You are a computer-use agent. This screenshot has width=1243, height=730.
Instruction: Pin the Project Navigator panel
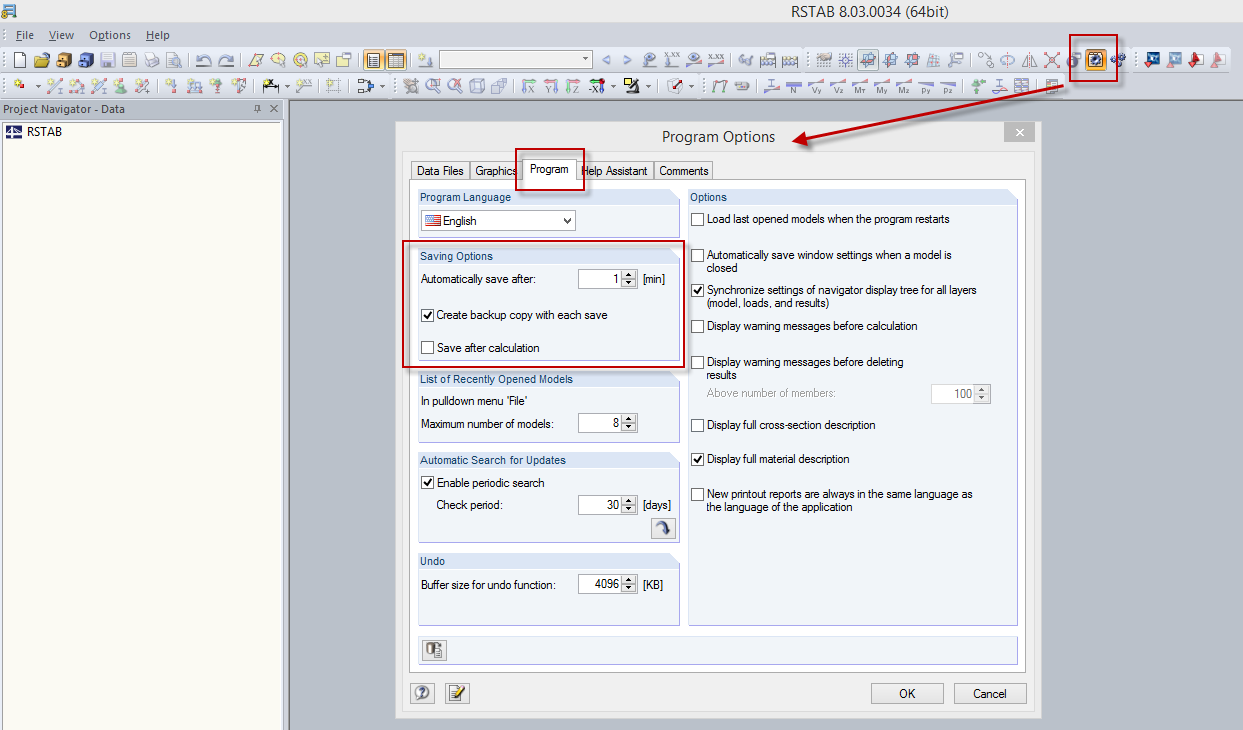pyautogui.click(x=257, y=109)
